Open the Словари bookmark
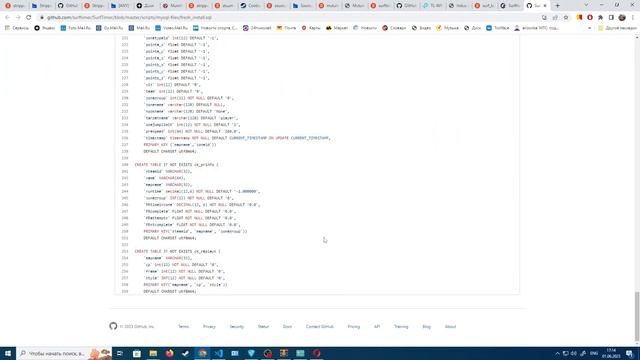The height and width of the screenshot is (360, 640). 394,28
